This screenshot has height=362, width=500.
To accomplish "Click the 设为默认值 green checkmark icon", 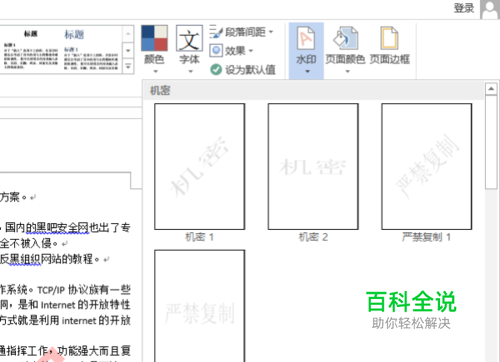I will pos(216,69).
